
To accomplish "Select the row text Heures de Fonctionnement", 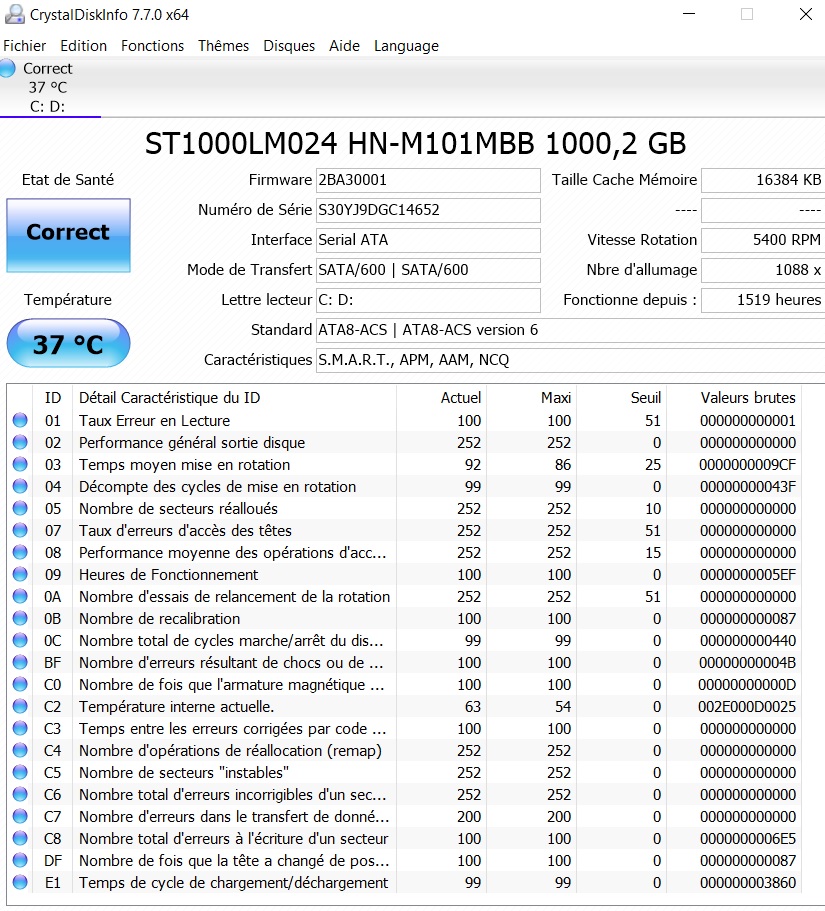I will [x=168, y=575].
